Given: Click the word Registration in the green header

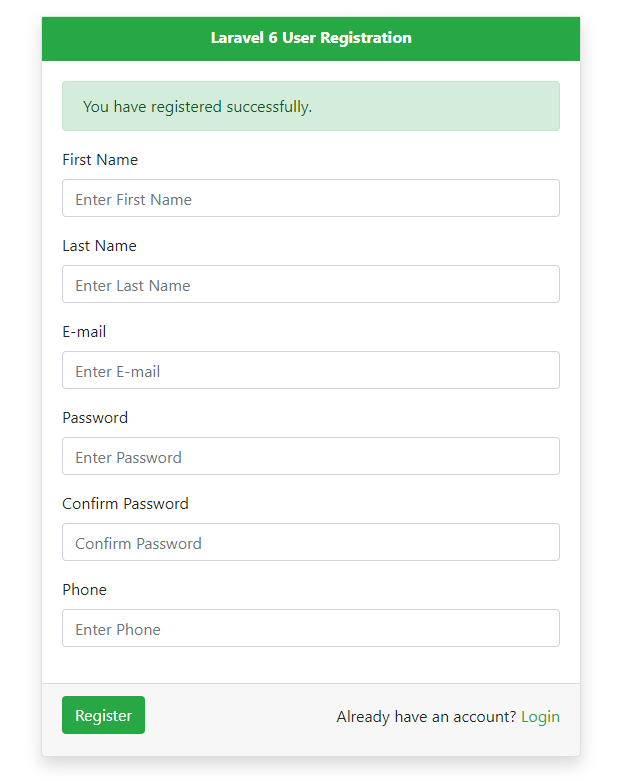Looking at the screenshot, I should 366,38.
